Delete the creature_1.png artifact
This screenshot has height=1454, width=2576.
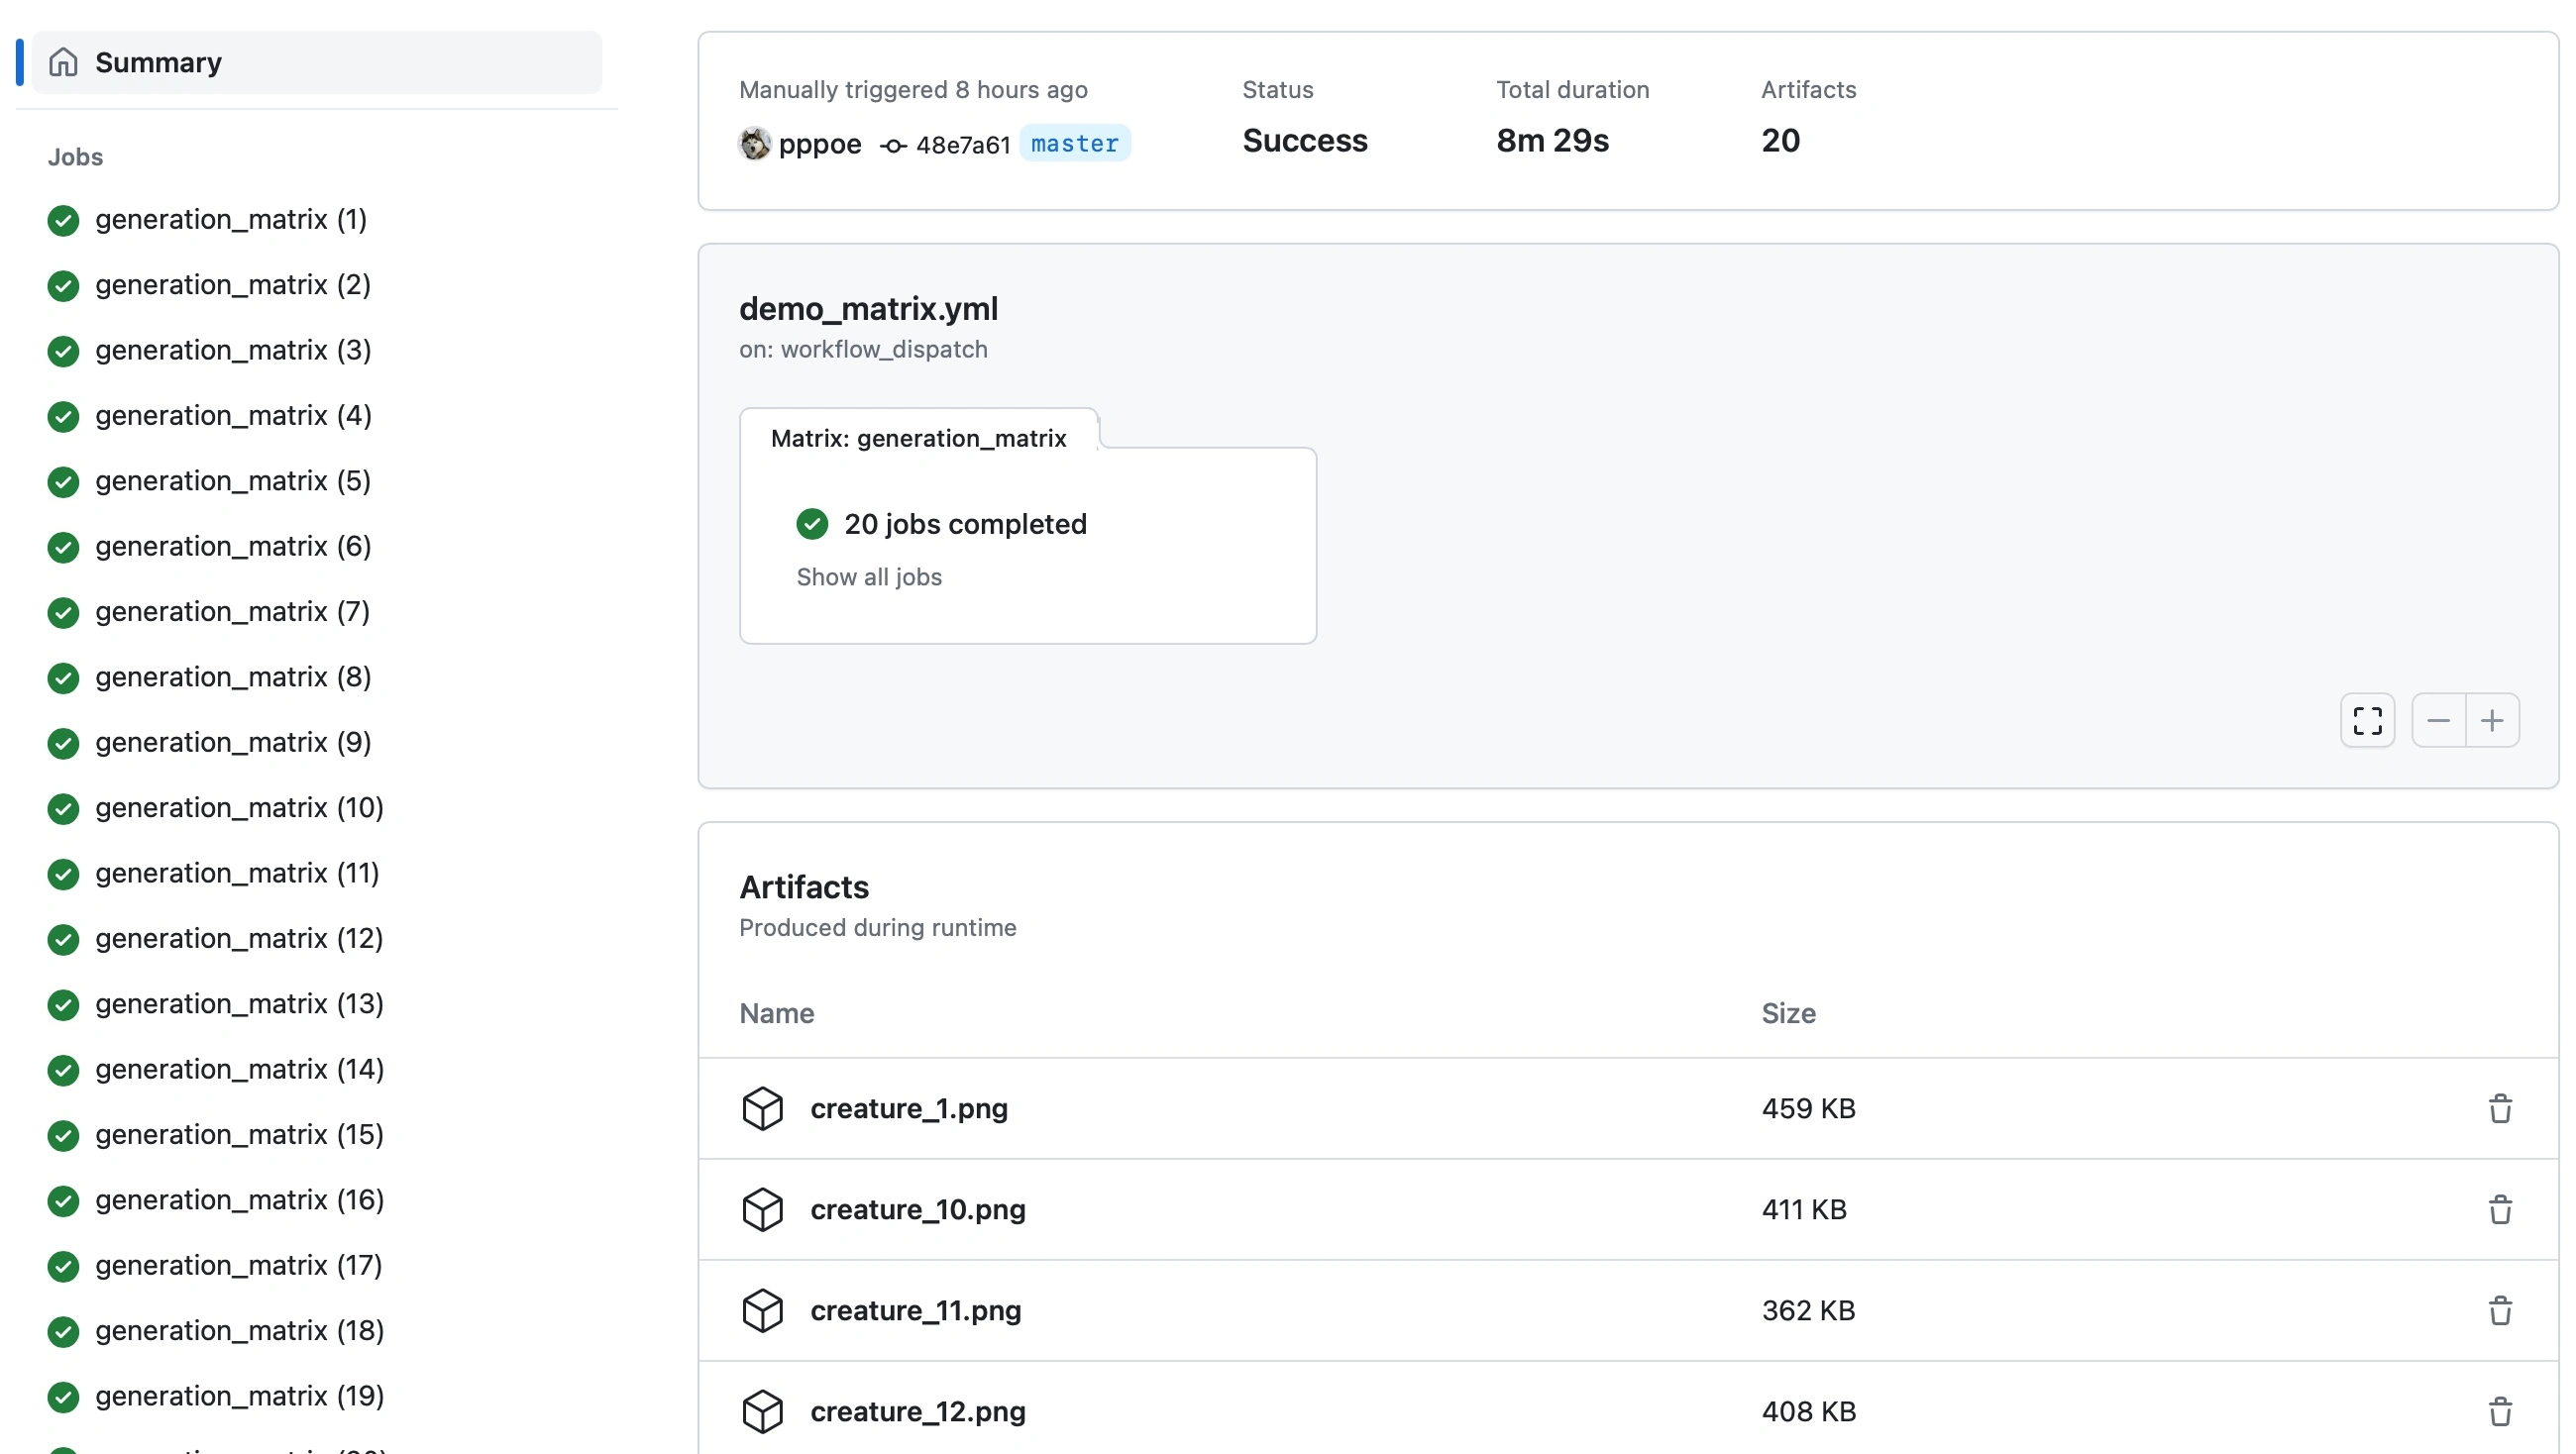[2499, 1108]
